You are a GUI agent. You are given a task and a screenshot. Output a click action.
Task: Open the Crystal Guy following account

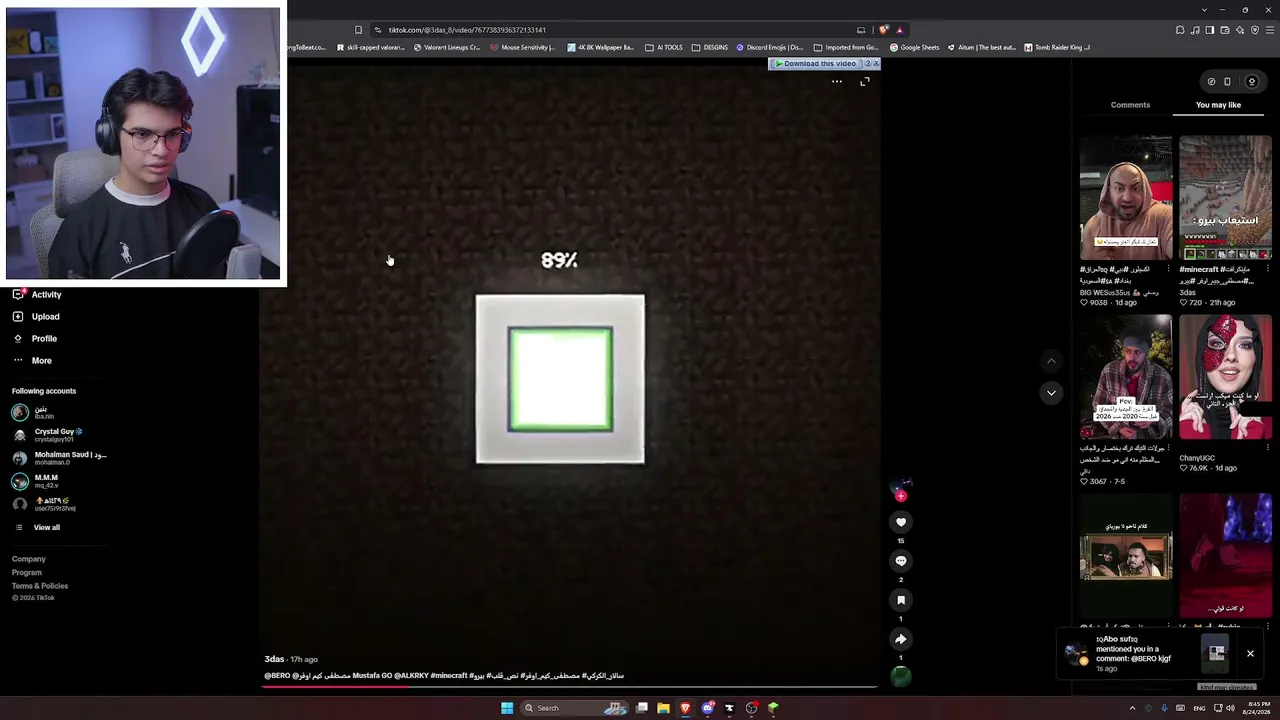tap(47, 435)
